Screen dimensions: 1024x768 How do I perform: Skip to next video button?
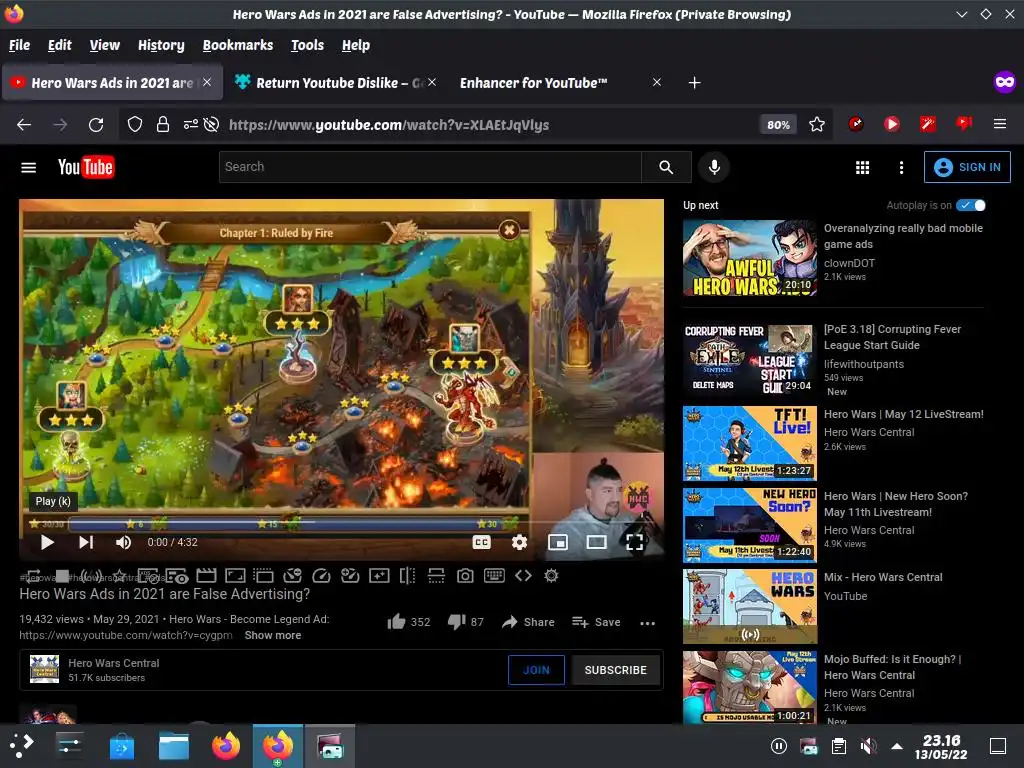(x=86, y=542)
